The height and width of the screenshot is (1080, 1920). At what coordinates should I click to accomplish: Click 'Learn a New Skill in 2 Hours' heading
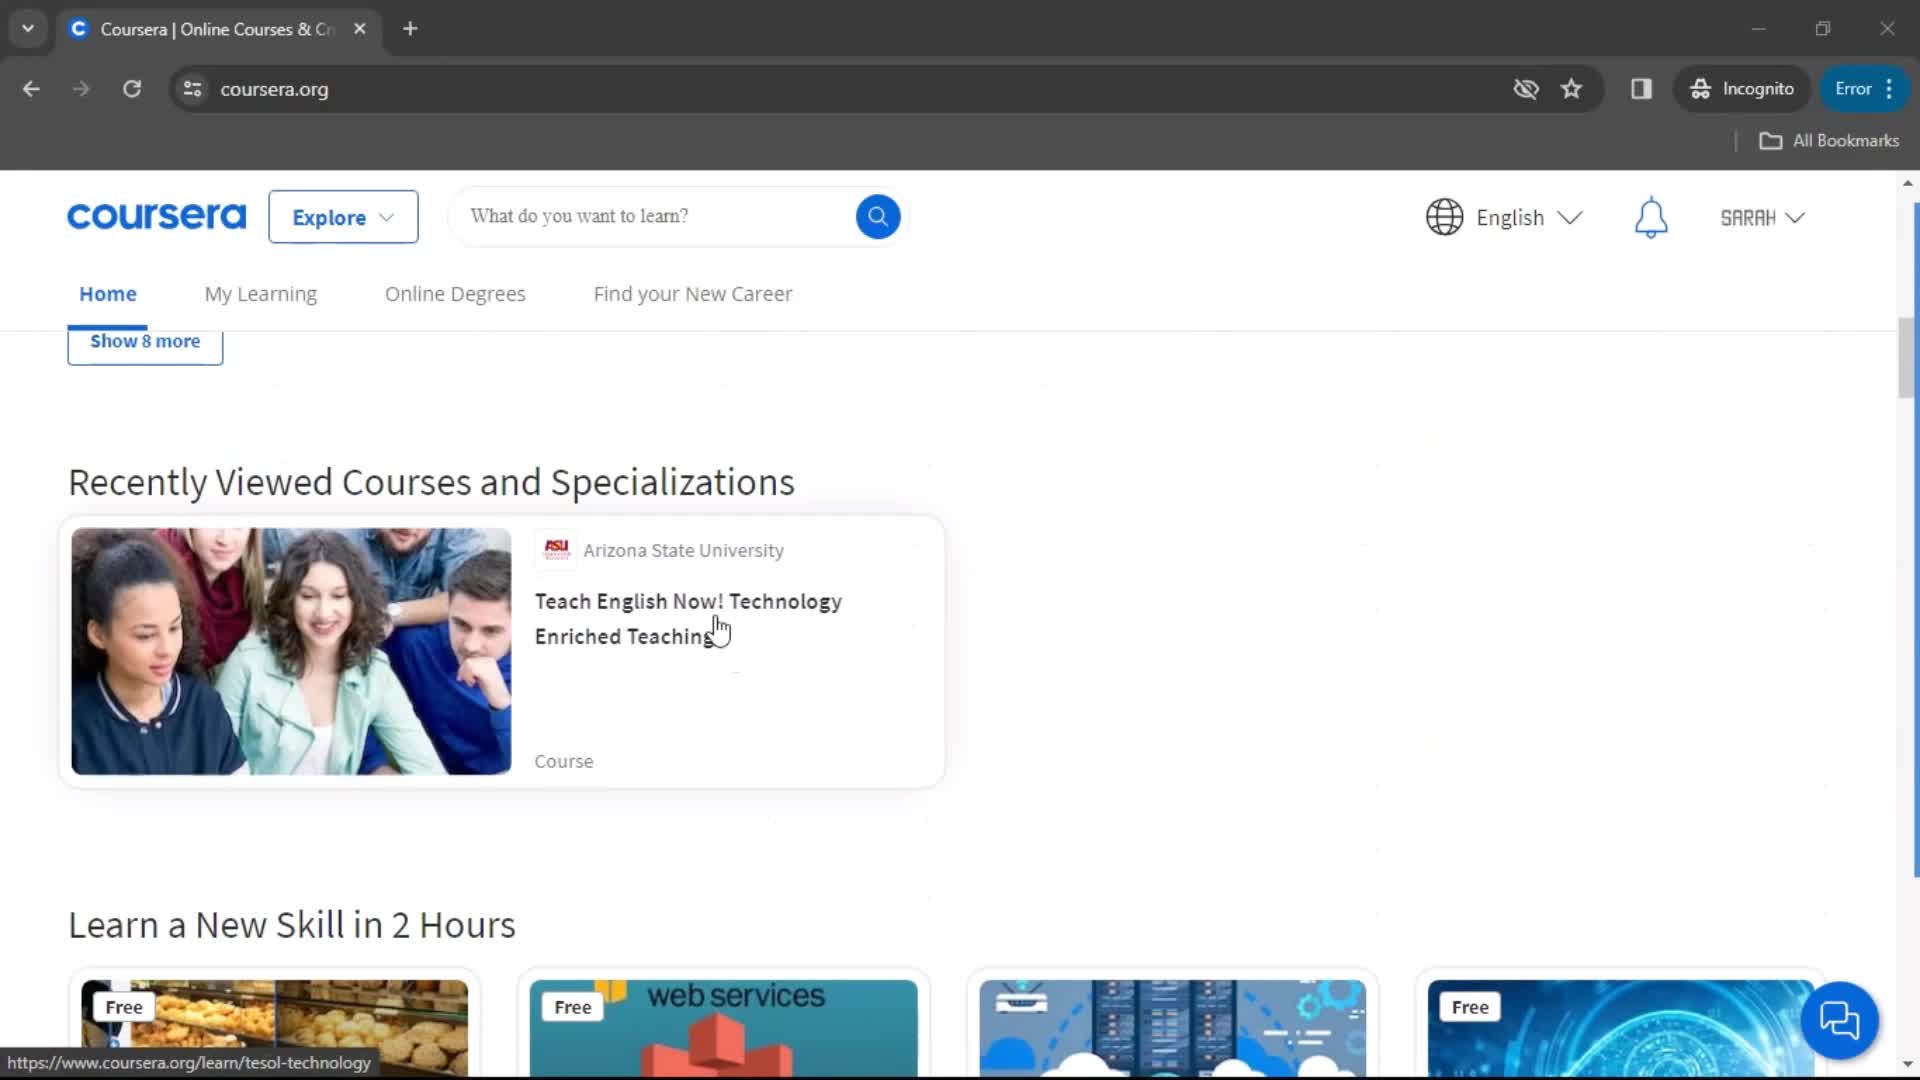click(x=292, y=925)
